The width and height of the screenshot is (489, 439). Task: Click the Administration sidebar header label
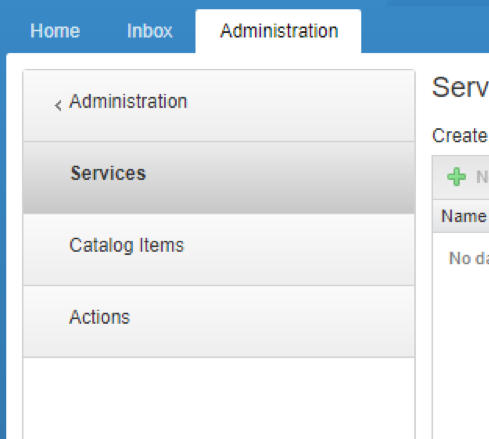[x=128, y=101]
